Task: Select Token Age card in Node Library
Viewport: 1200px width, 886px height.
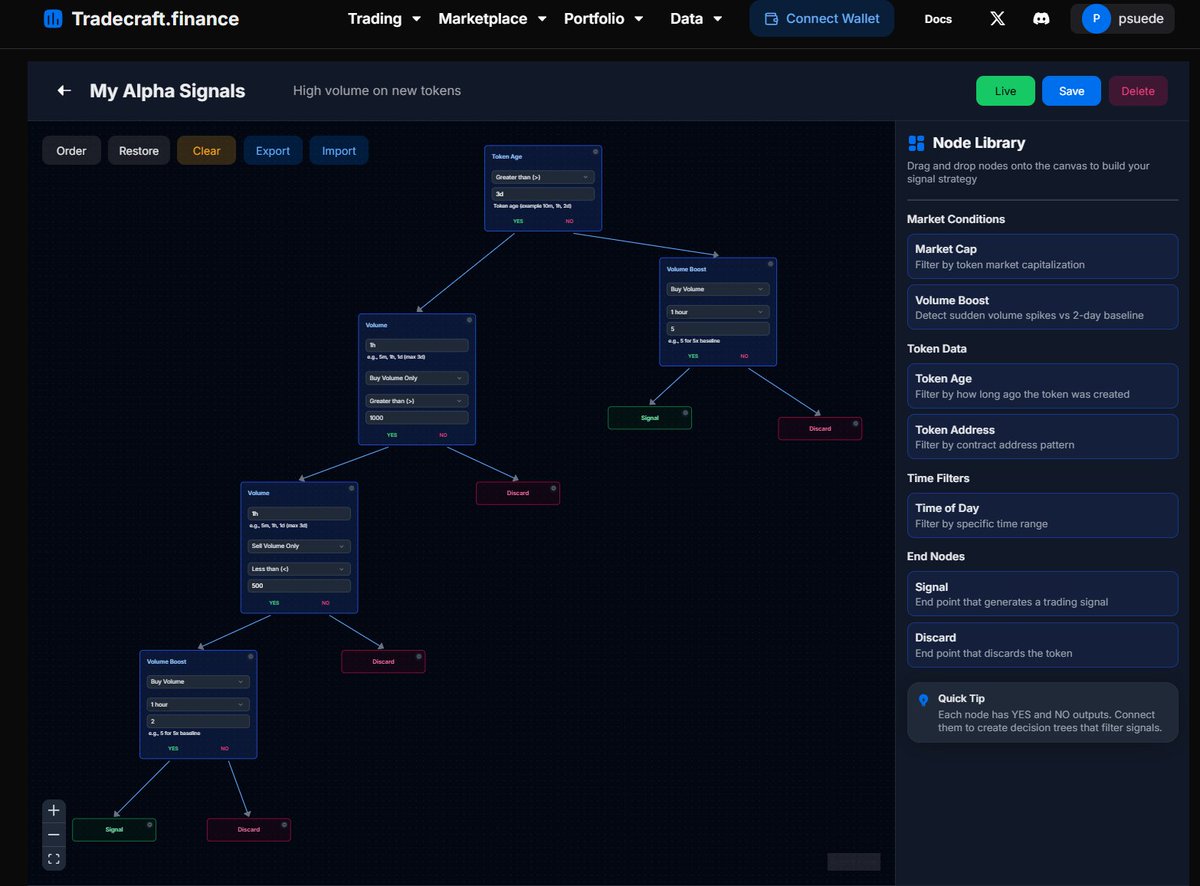Action: coord(1042,386)
